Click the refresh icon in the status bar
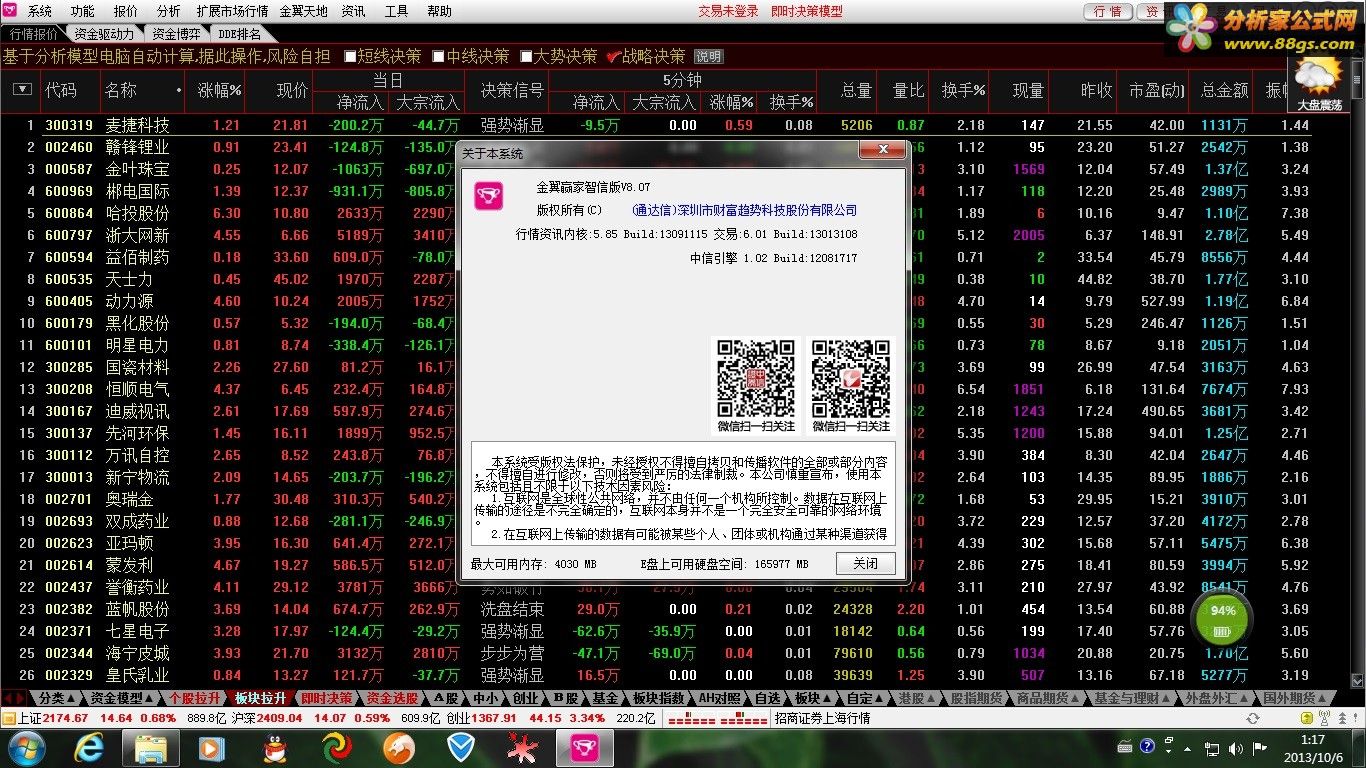This screenshot has width=1366, height=768. tap(1252, 718)
